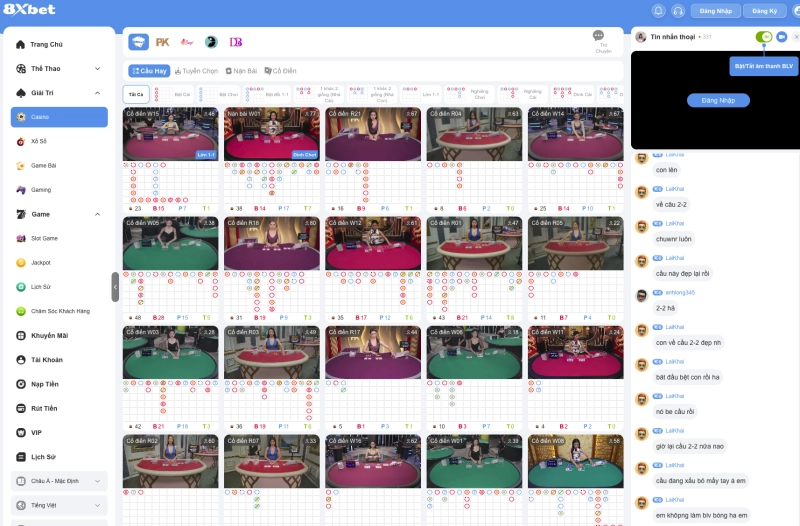Switch to the Cầu Hay tab
The height and width of the screenshot is (526, 800).
[149, 71]
